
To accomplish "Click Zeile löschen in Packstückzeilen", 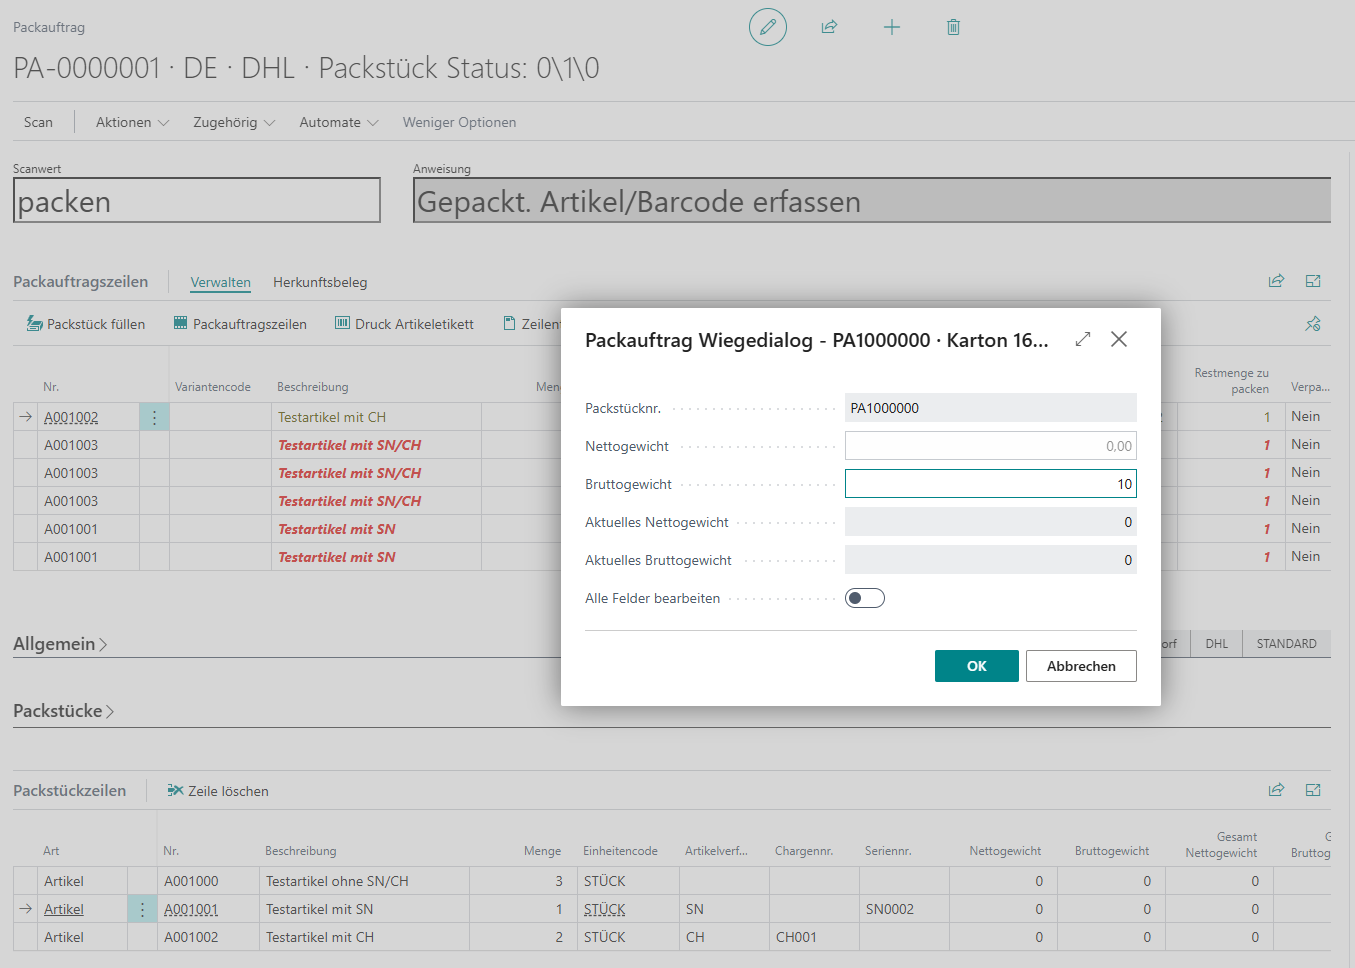I will point(218,791).
